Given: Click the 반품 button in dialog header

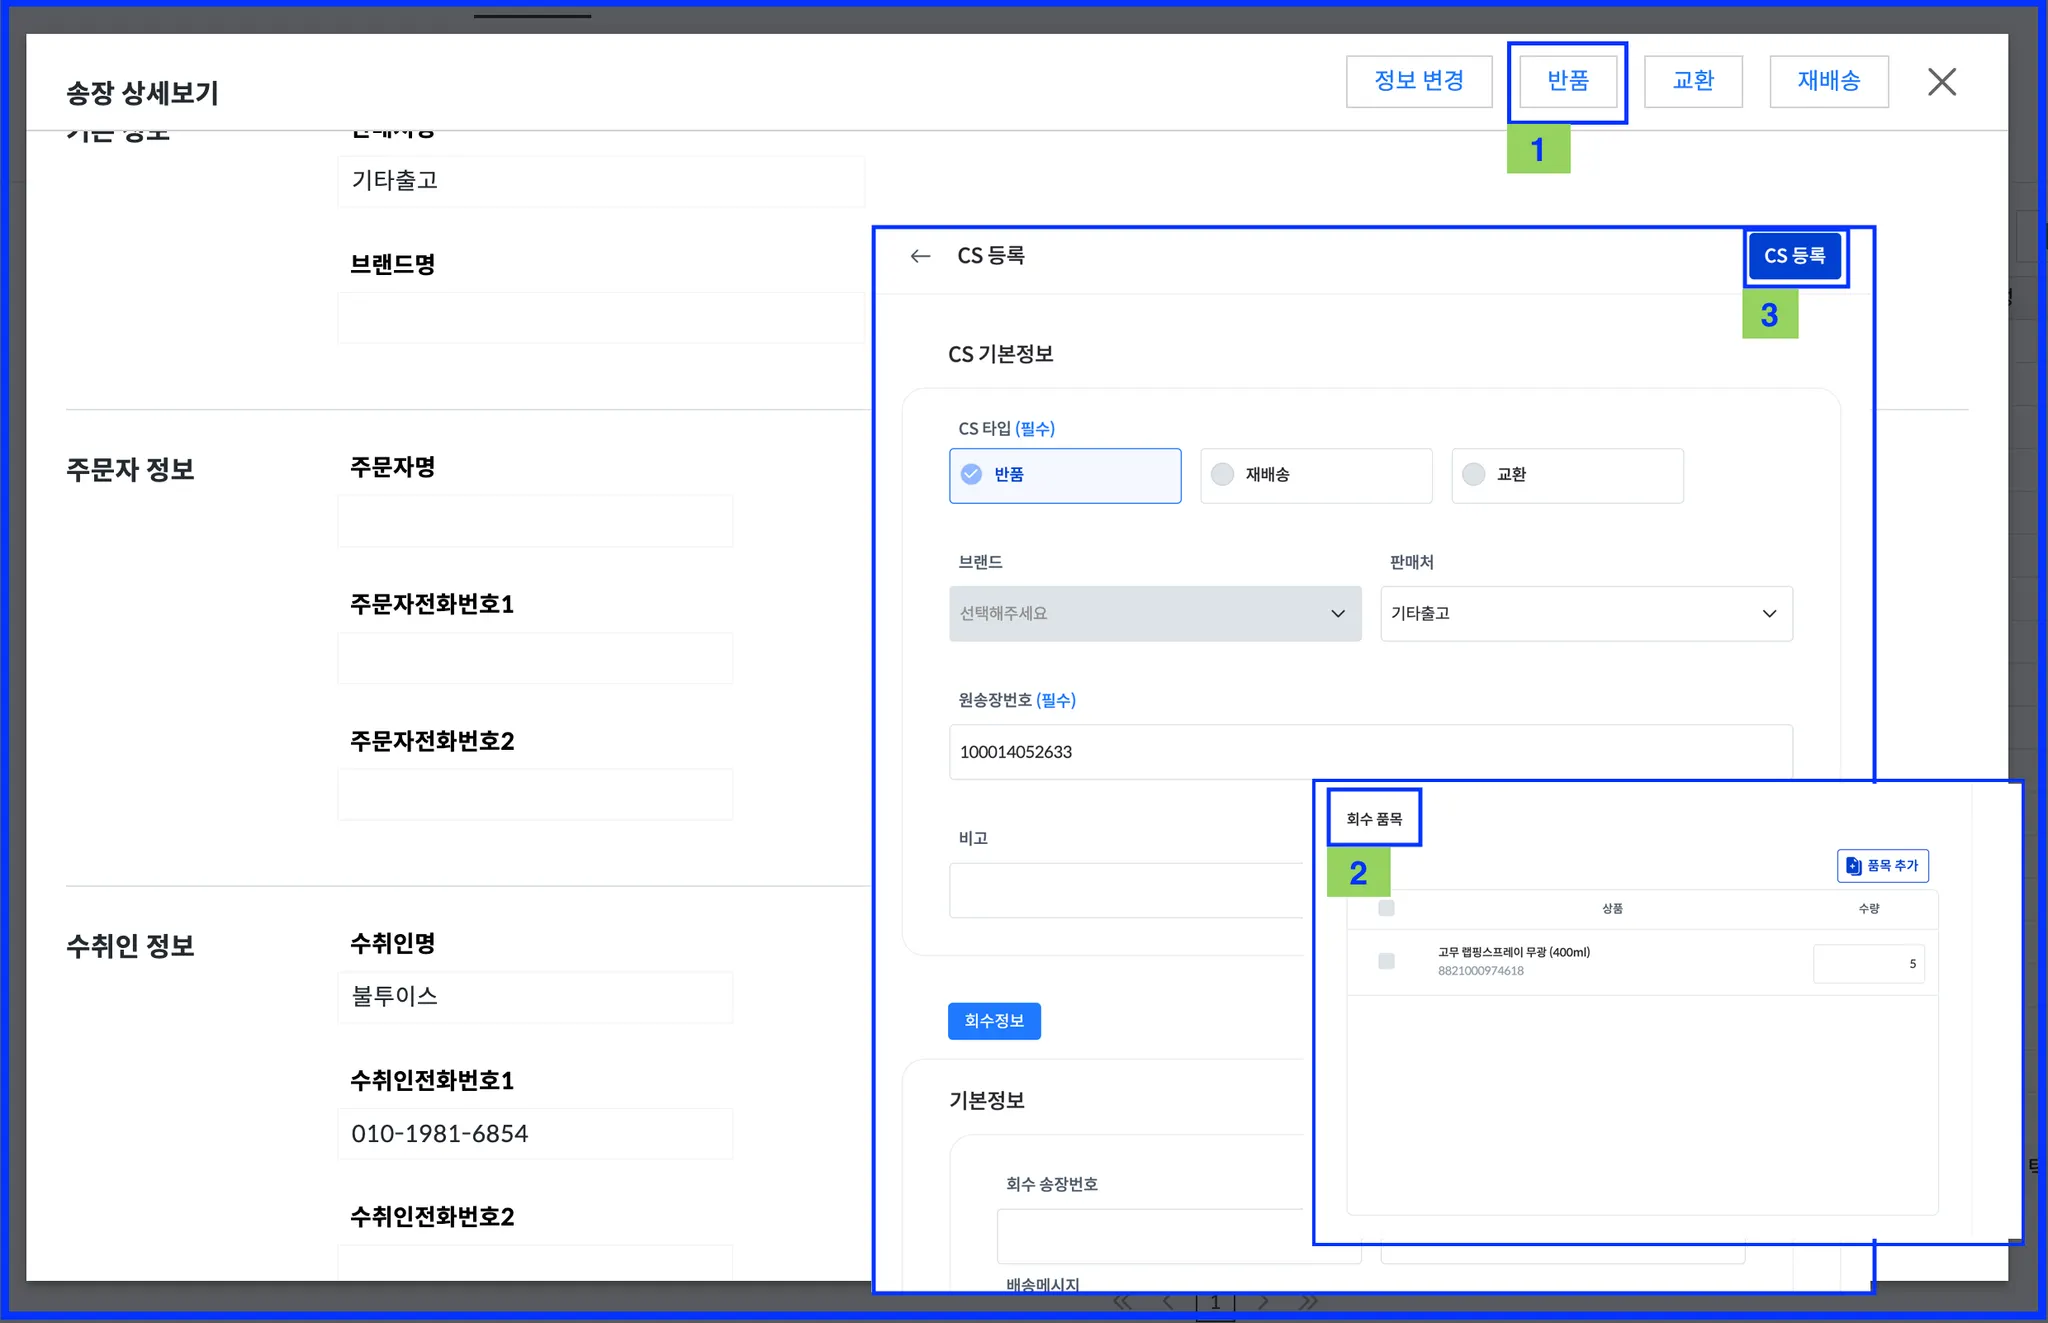Looking at the screenshot, I should tap(1567, 81).
